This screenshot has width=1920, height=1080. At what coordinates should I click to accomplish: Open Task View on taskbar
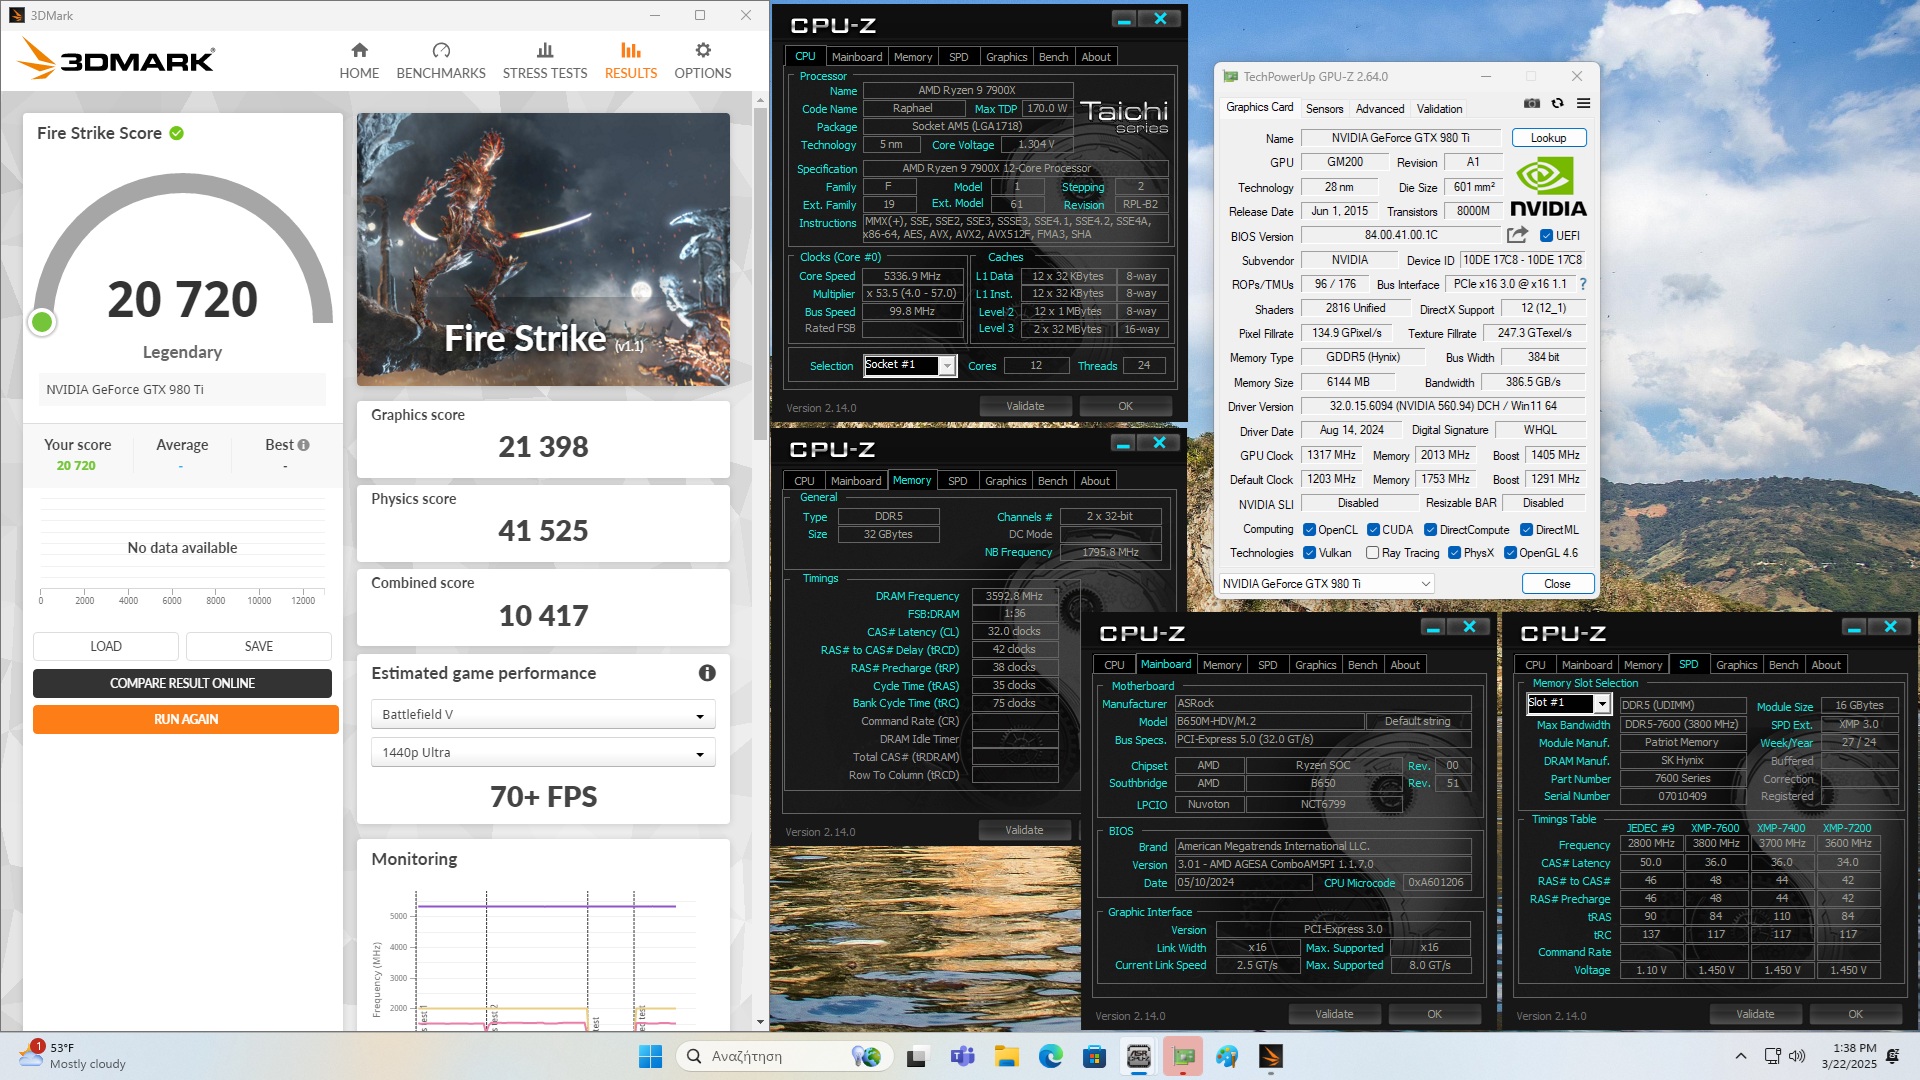click(x=916, y=1056)
